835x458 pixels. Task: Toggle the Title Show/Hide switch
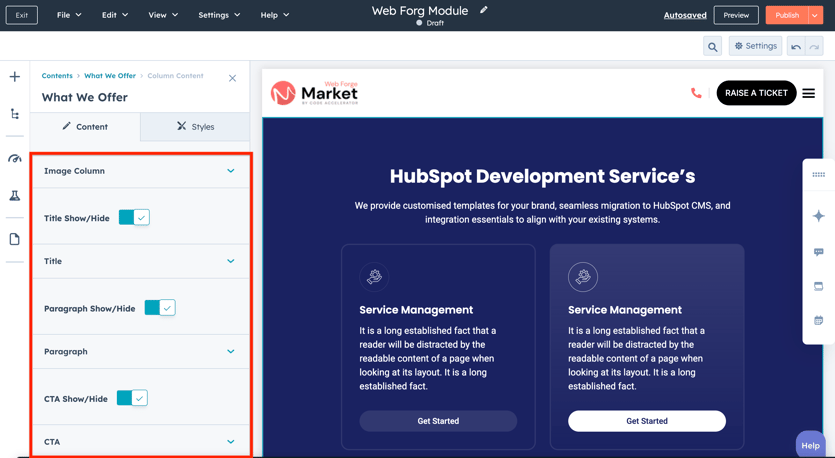(134, 218)
